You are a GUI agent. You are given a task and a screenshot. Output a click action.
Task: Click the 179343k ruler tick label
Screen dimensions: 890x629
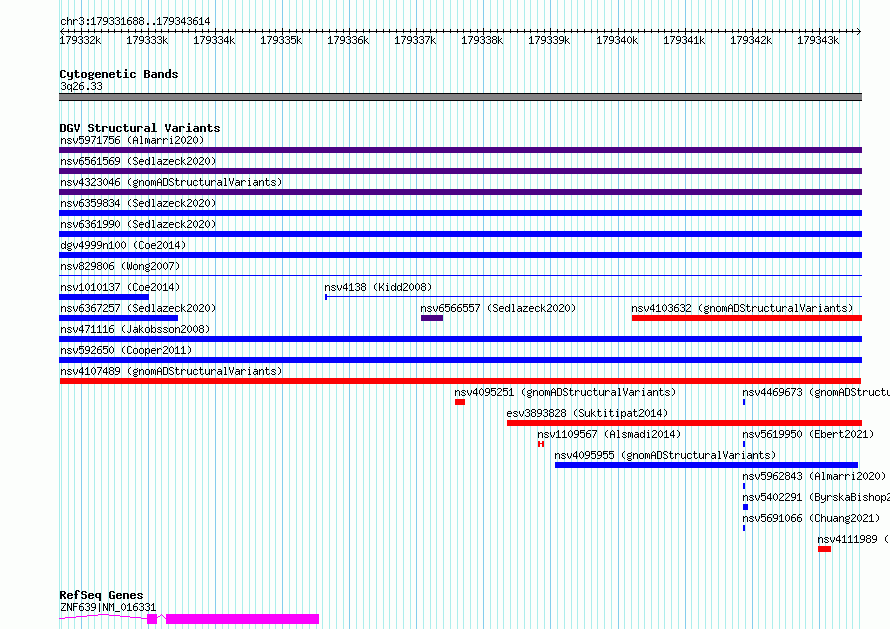coord(818,40)
